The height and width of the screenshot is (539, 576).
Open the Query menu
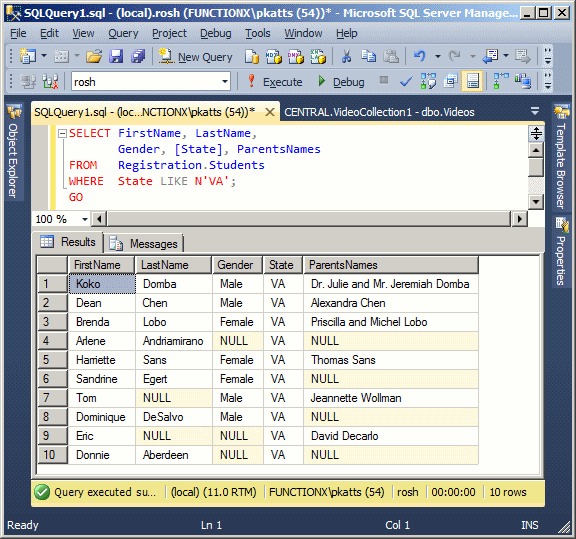click(x=123, y=33)
